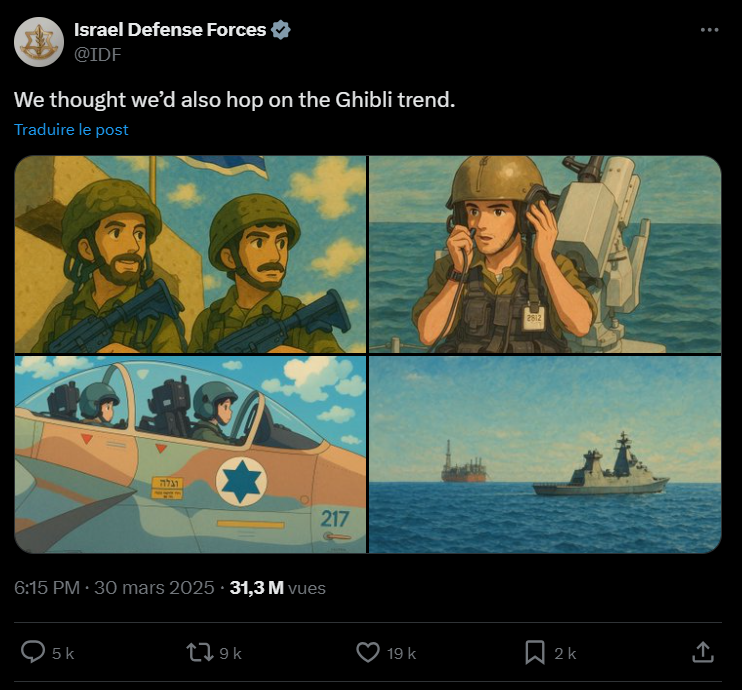The image size is (742, 690).
Task: Open the three-dot more options menu
Action: click(710, 30)
